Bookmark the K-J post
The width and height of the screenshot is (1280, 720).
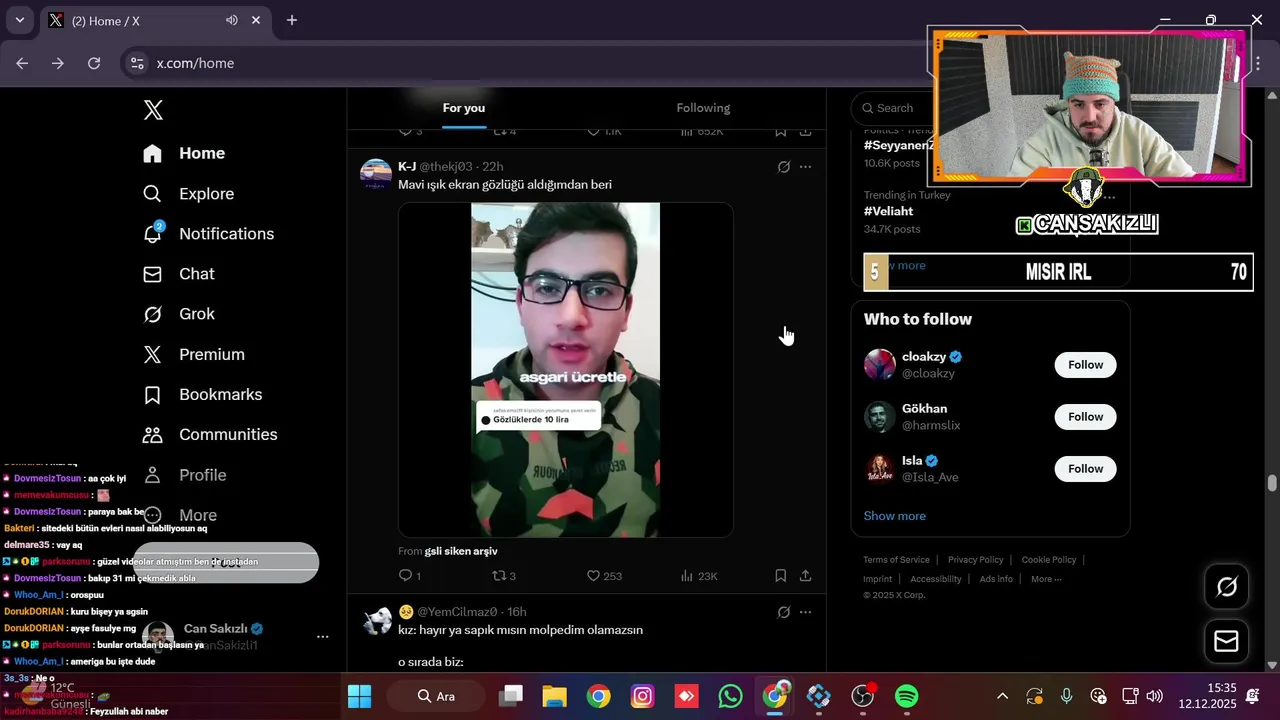click(x=780, y=575)
